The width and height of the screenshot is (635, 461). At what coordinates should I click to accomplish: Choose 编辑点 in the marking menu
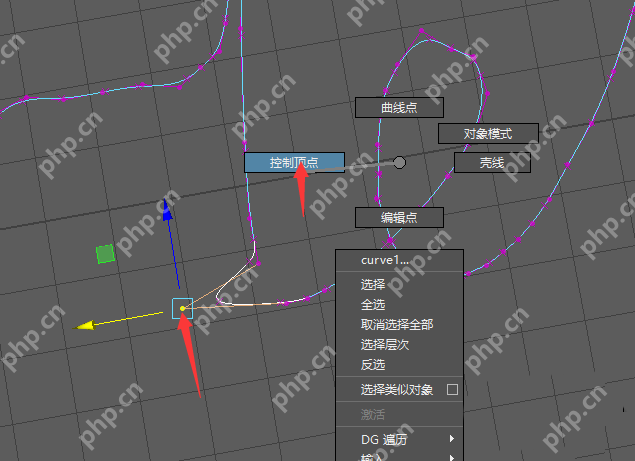click(x=399, y=218)
